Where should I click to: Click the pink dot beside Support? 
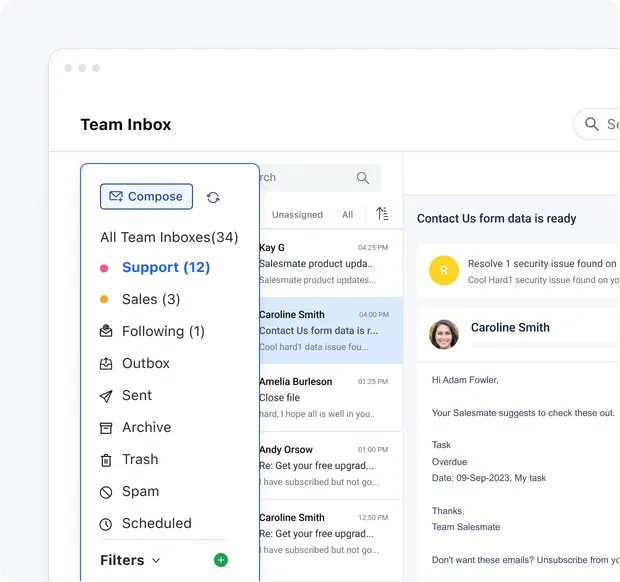tap(104, 268)
